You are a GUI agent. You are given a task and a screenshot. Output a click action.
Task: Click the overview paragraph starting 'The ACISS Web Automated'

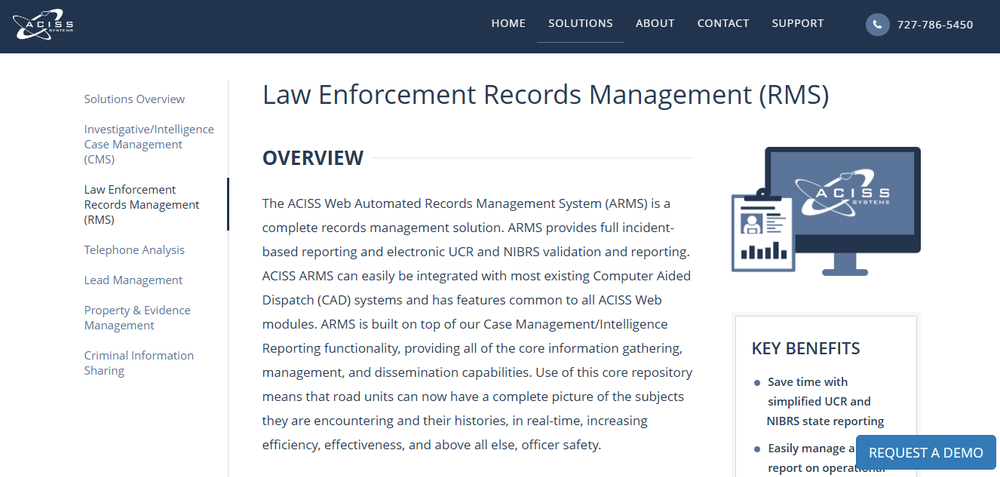[477, 324]
